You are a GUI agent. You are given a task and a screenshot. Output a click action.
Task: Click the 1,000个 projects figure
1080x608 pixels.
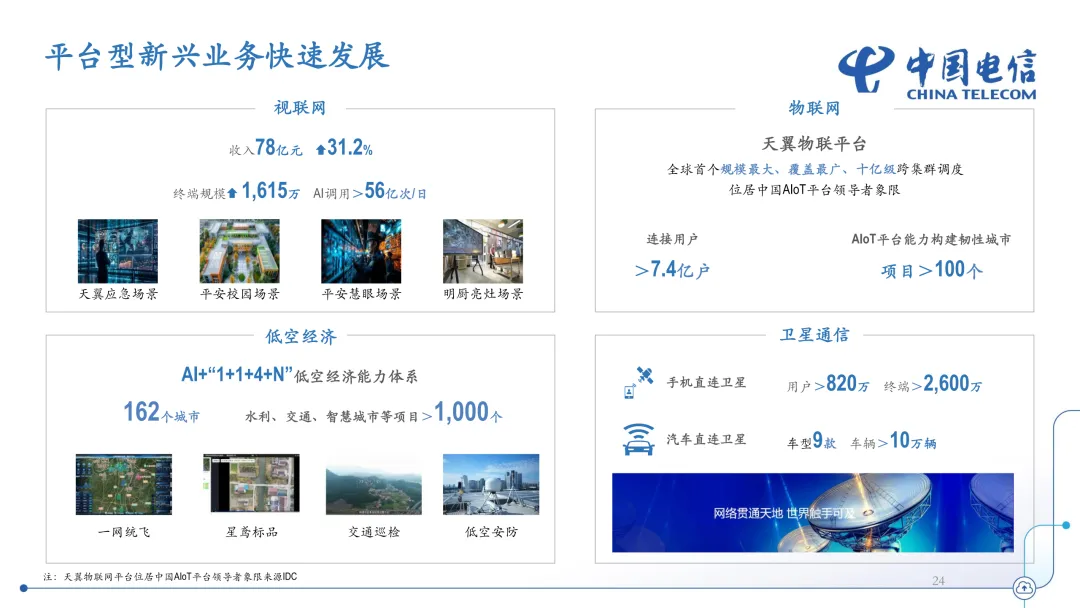(x=468, y=412)
